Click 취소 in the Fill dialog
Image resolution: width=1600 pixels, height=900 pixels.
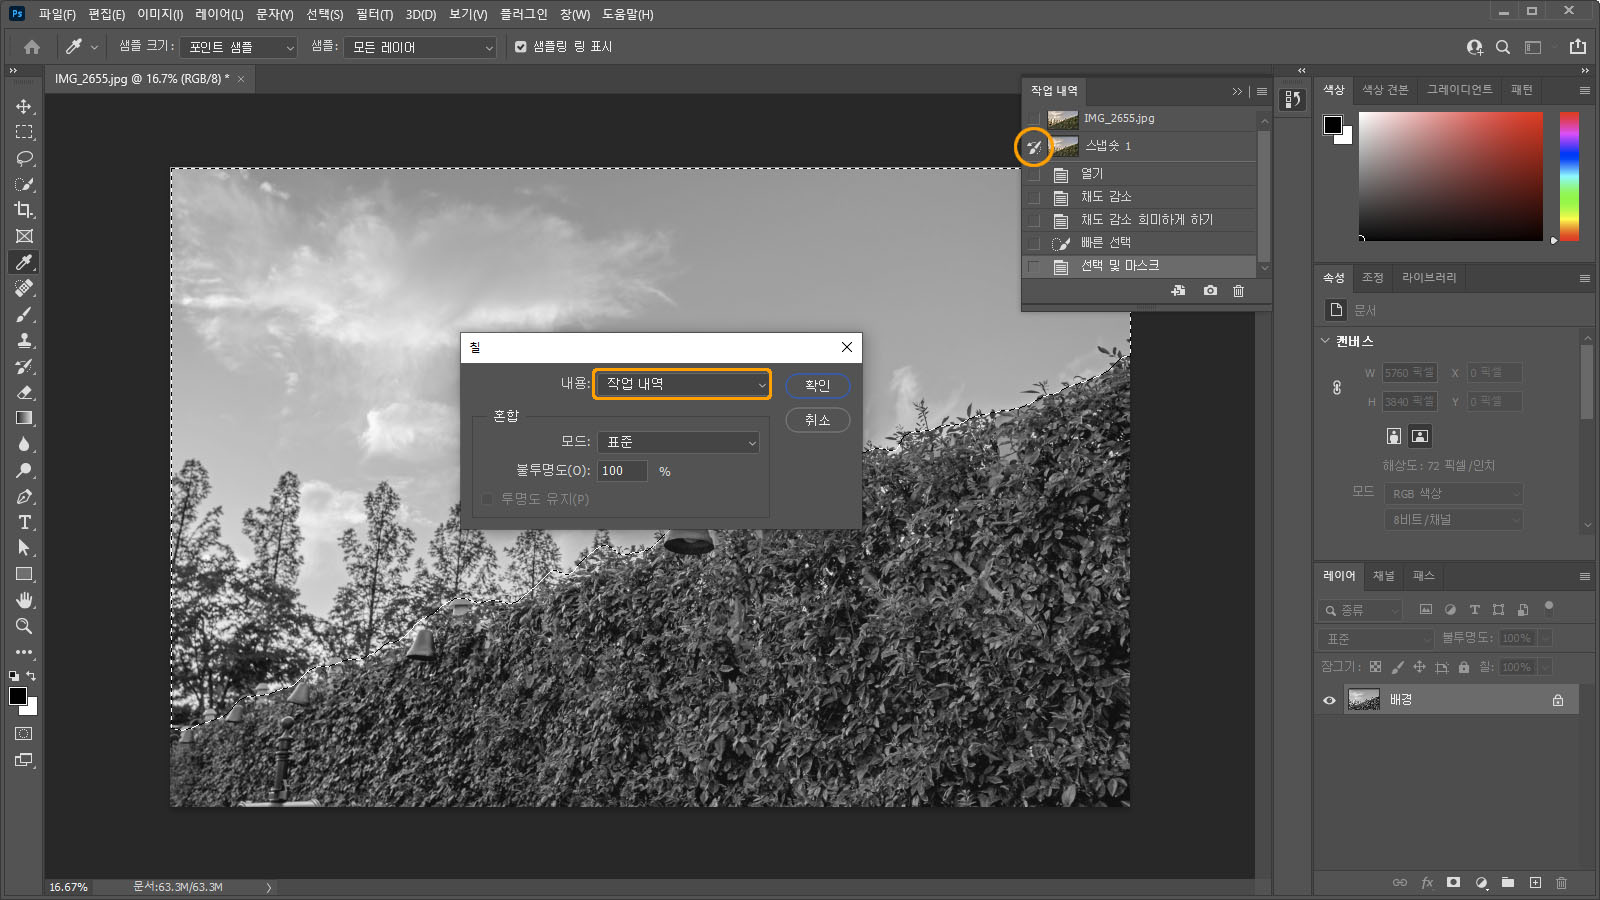click(817, 420)
